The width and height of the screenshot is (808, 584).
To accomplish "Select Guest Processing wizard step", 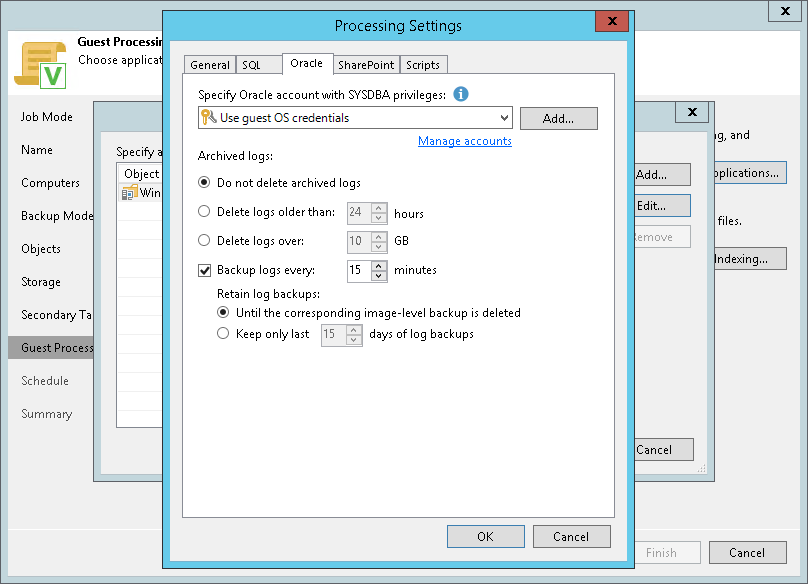I will [x=51, y=348].
